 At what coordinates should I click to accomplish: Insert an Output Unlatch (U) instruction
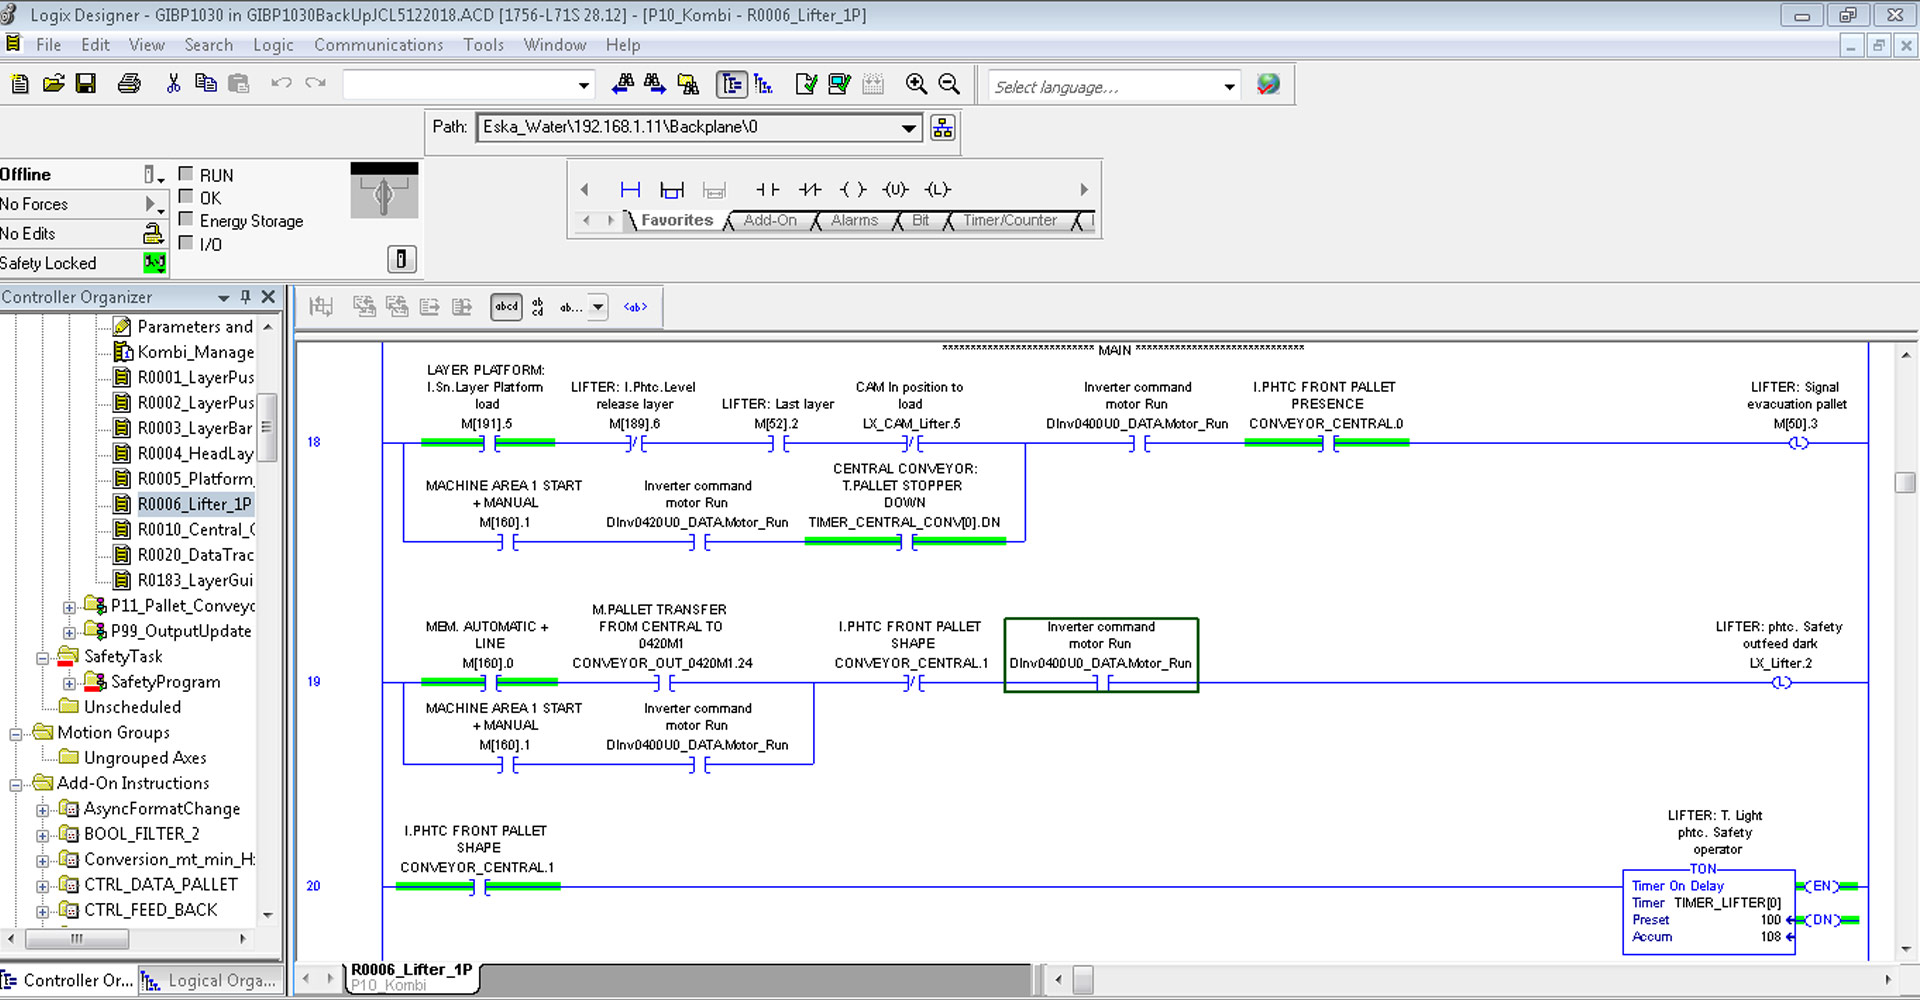click(x=896, y=190)
